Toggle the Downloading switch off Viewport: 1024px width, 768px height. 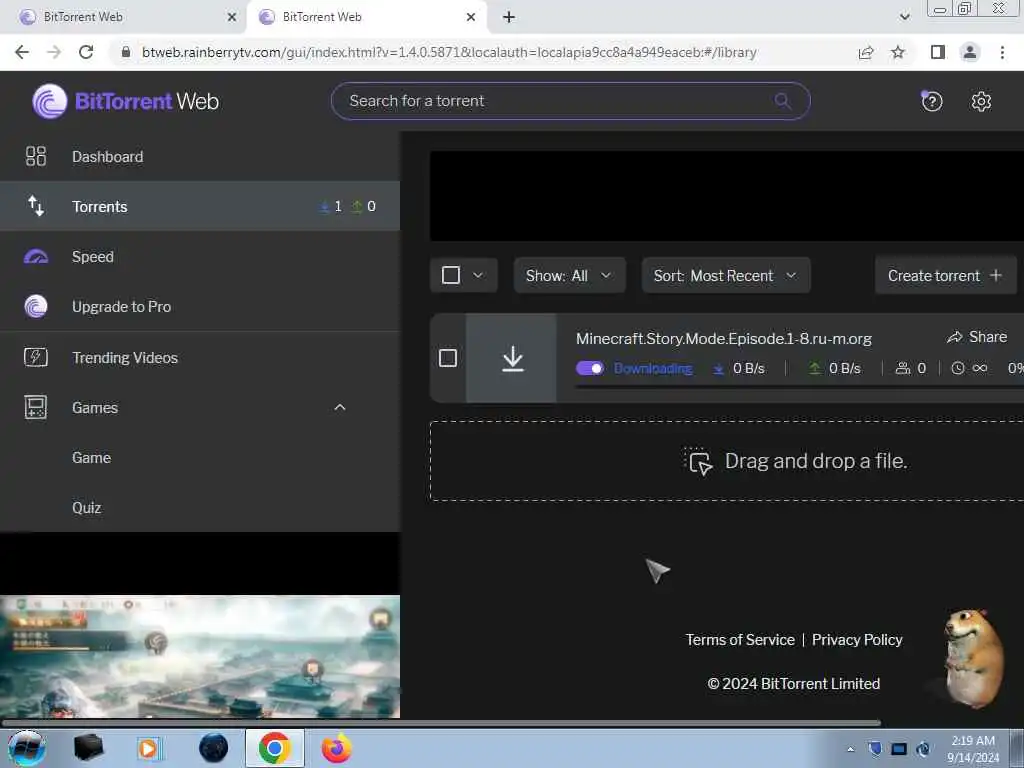click(x=590, y=368)
